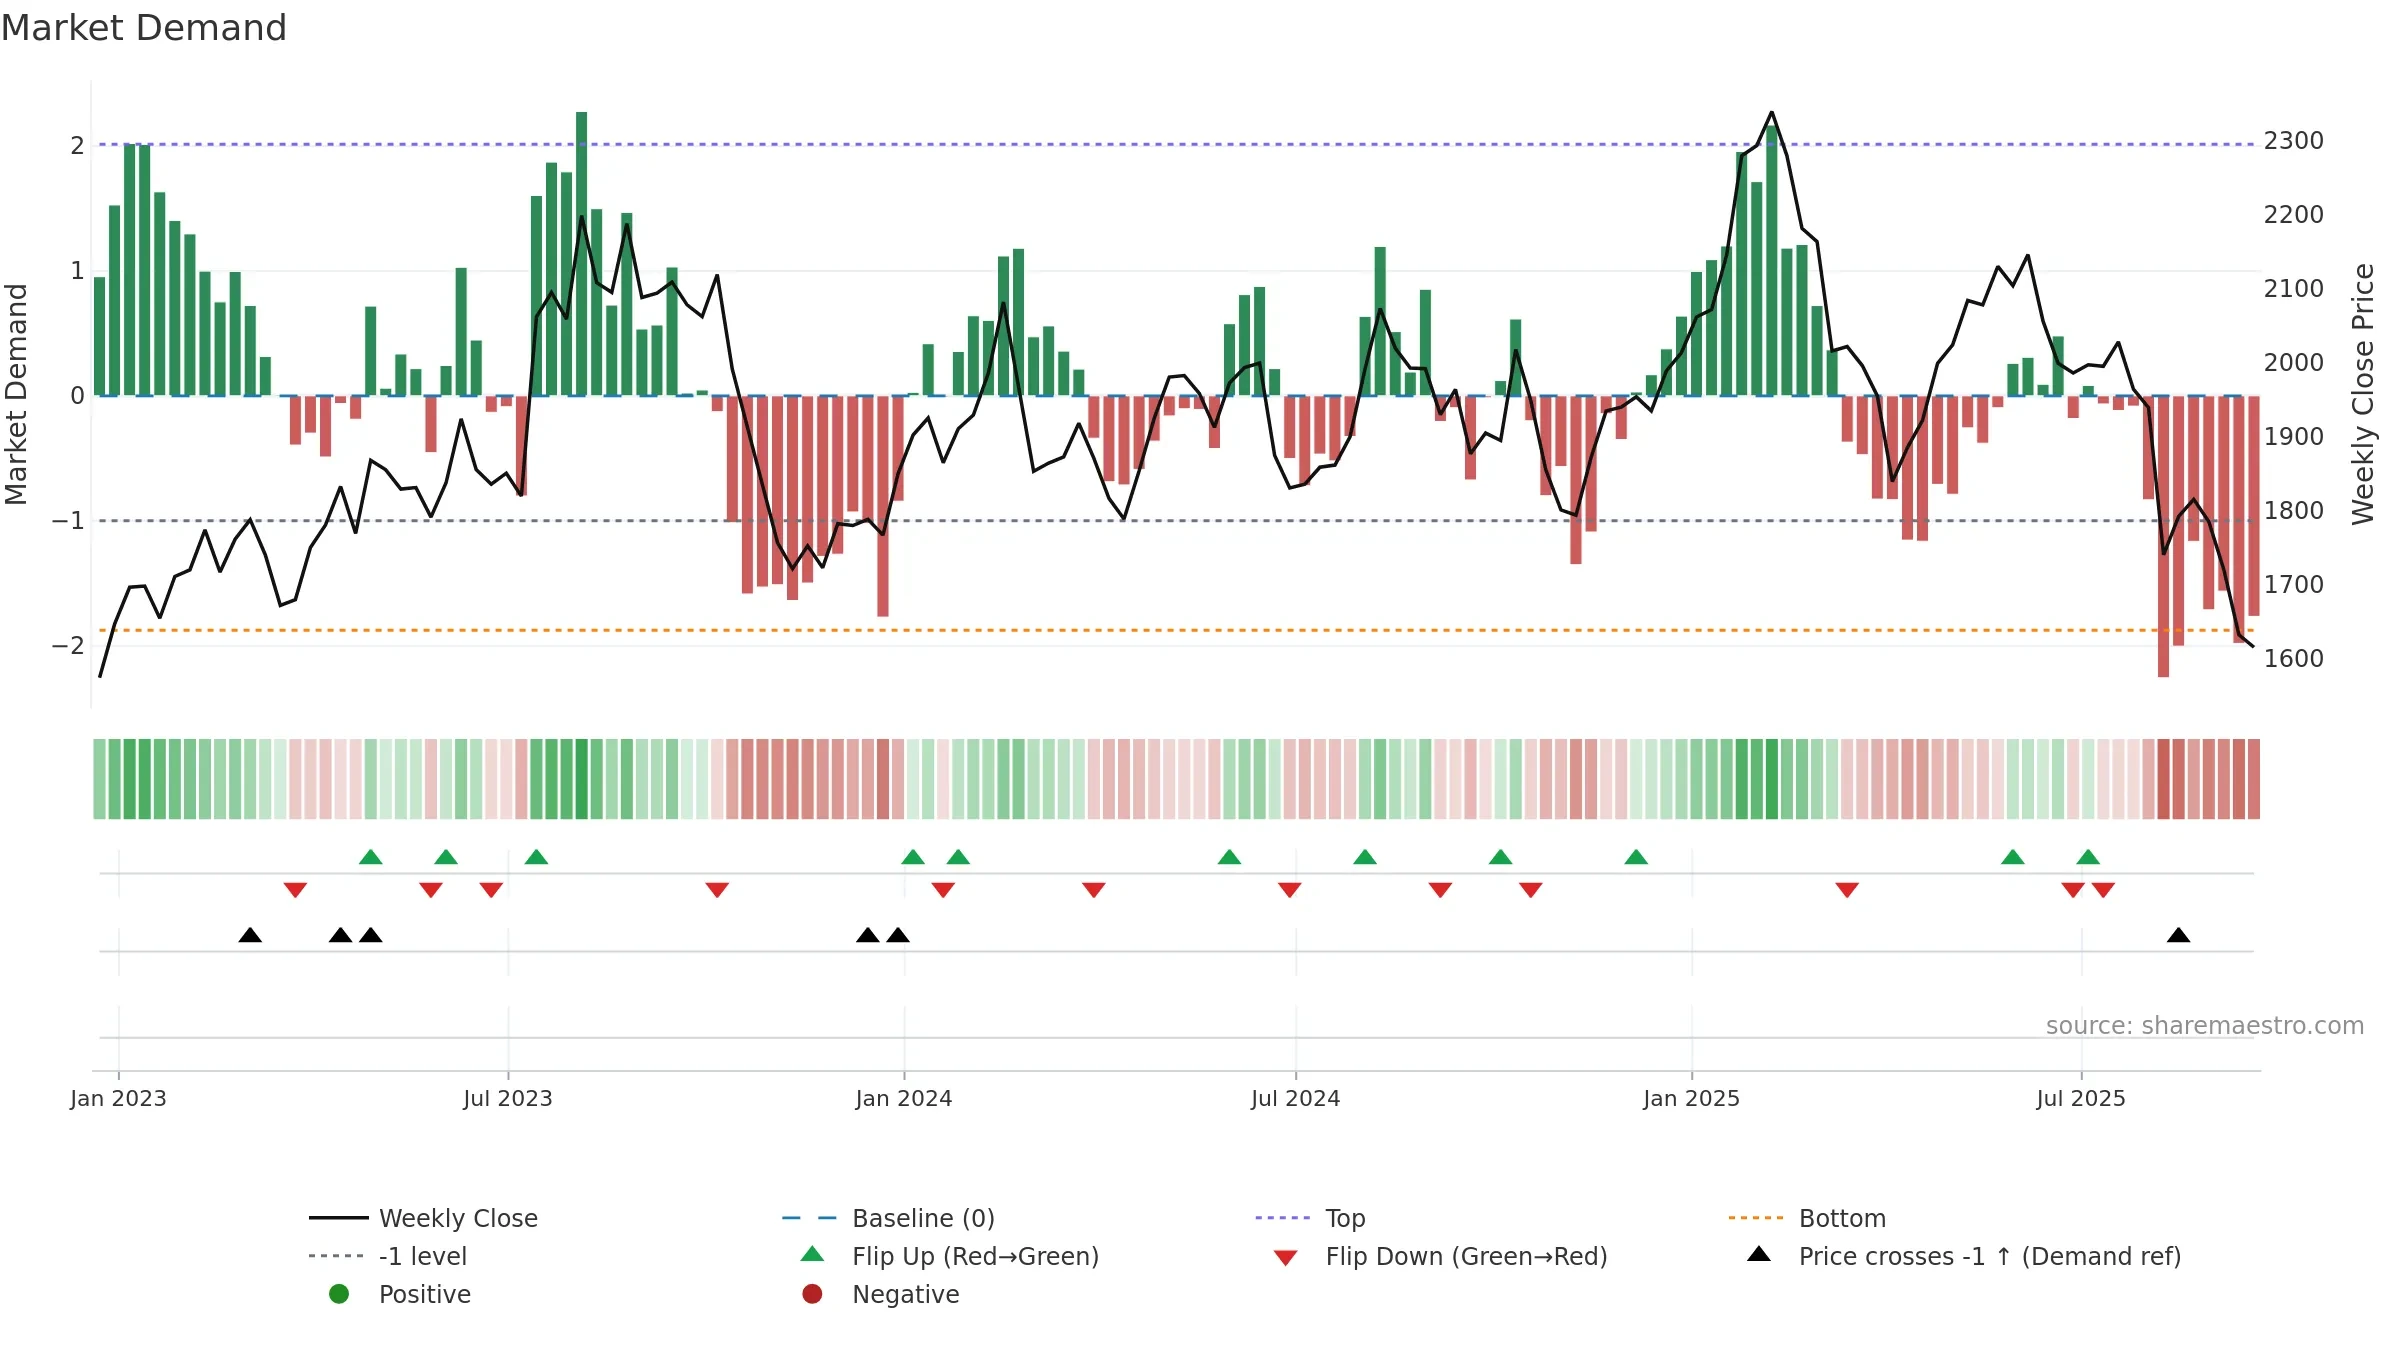Click the Jan 2024 axis label
2400x1350 pixels.
point(904,1098)
